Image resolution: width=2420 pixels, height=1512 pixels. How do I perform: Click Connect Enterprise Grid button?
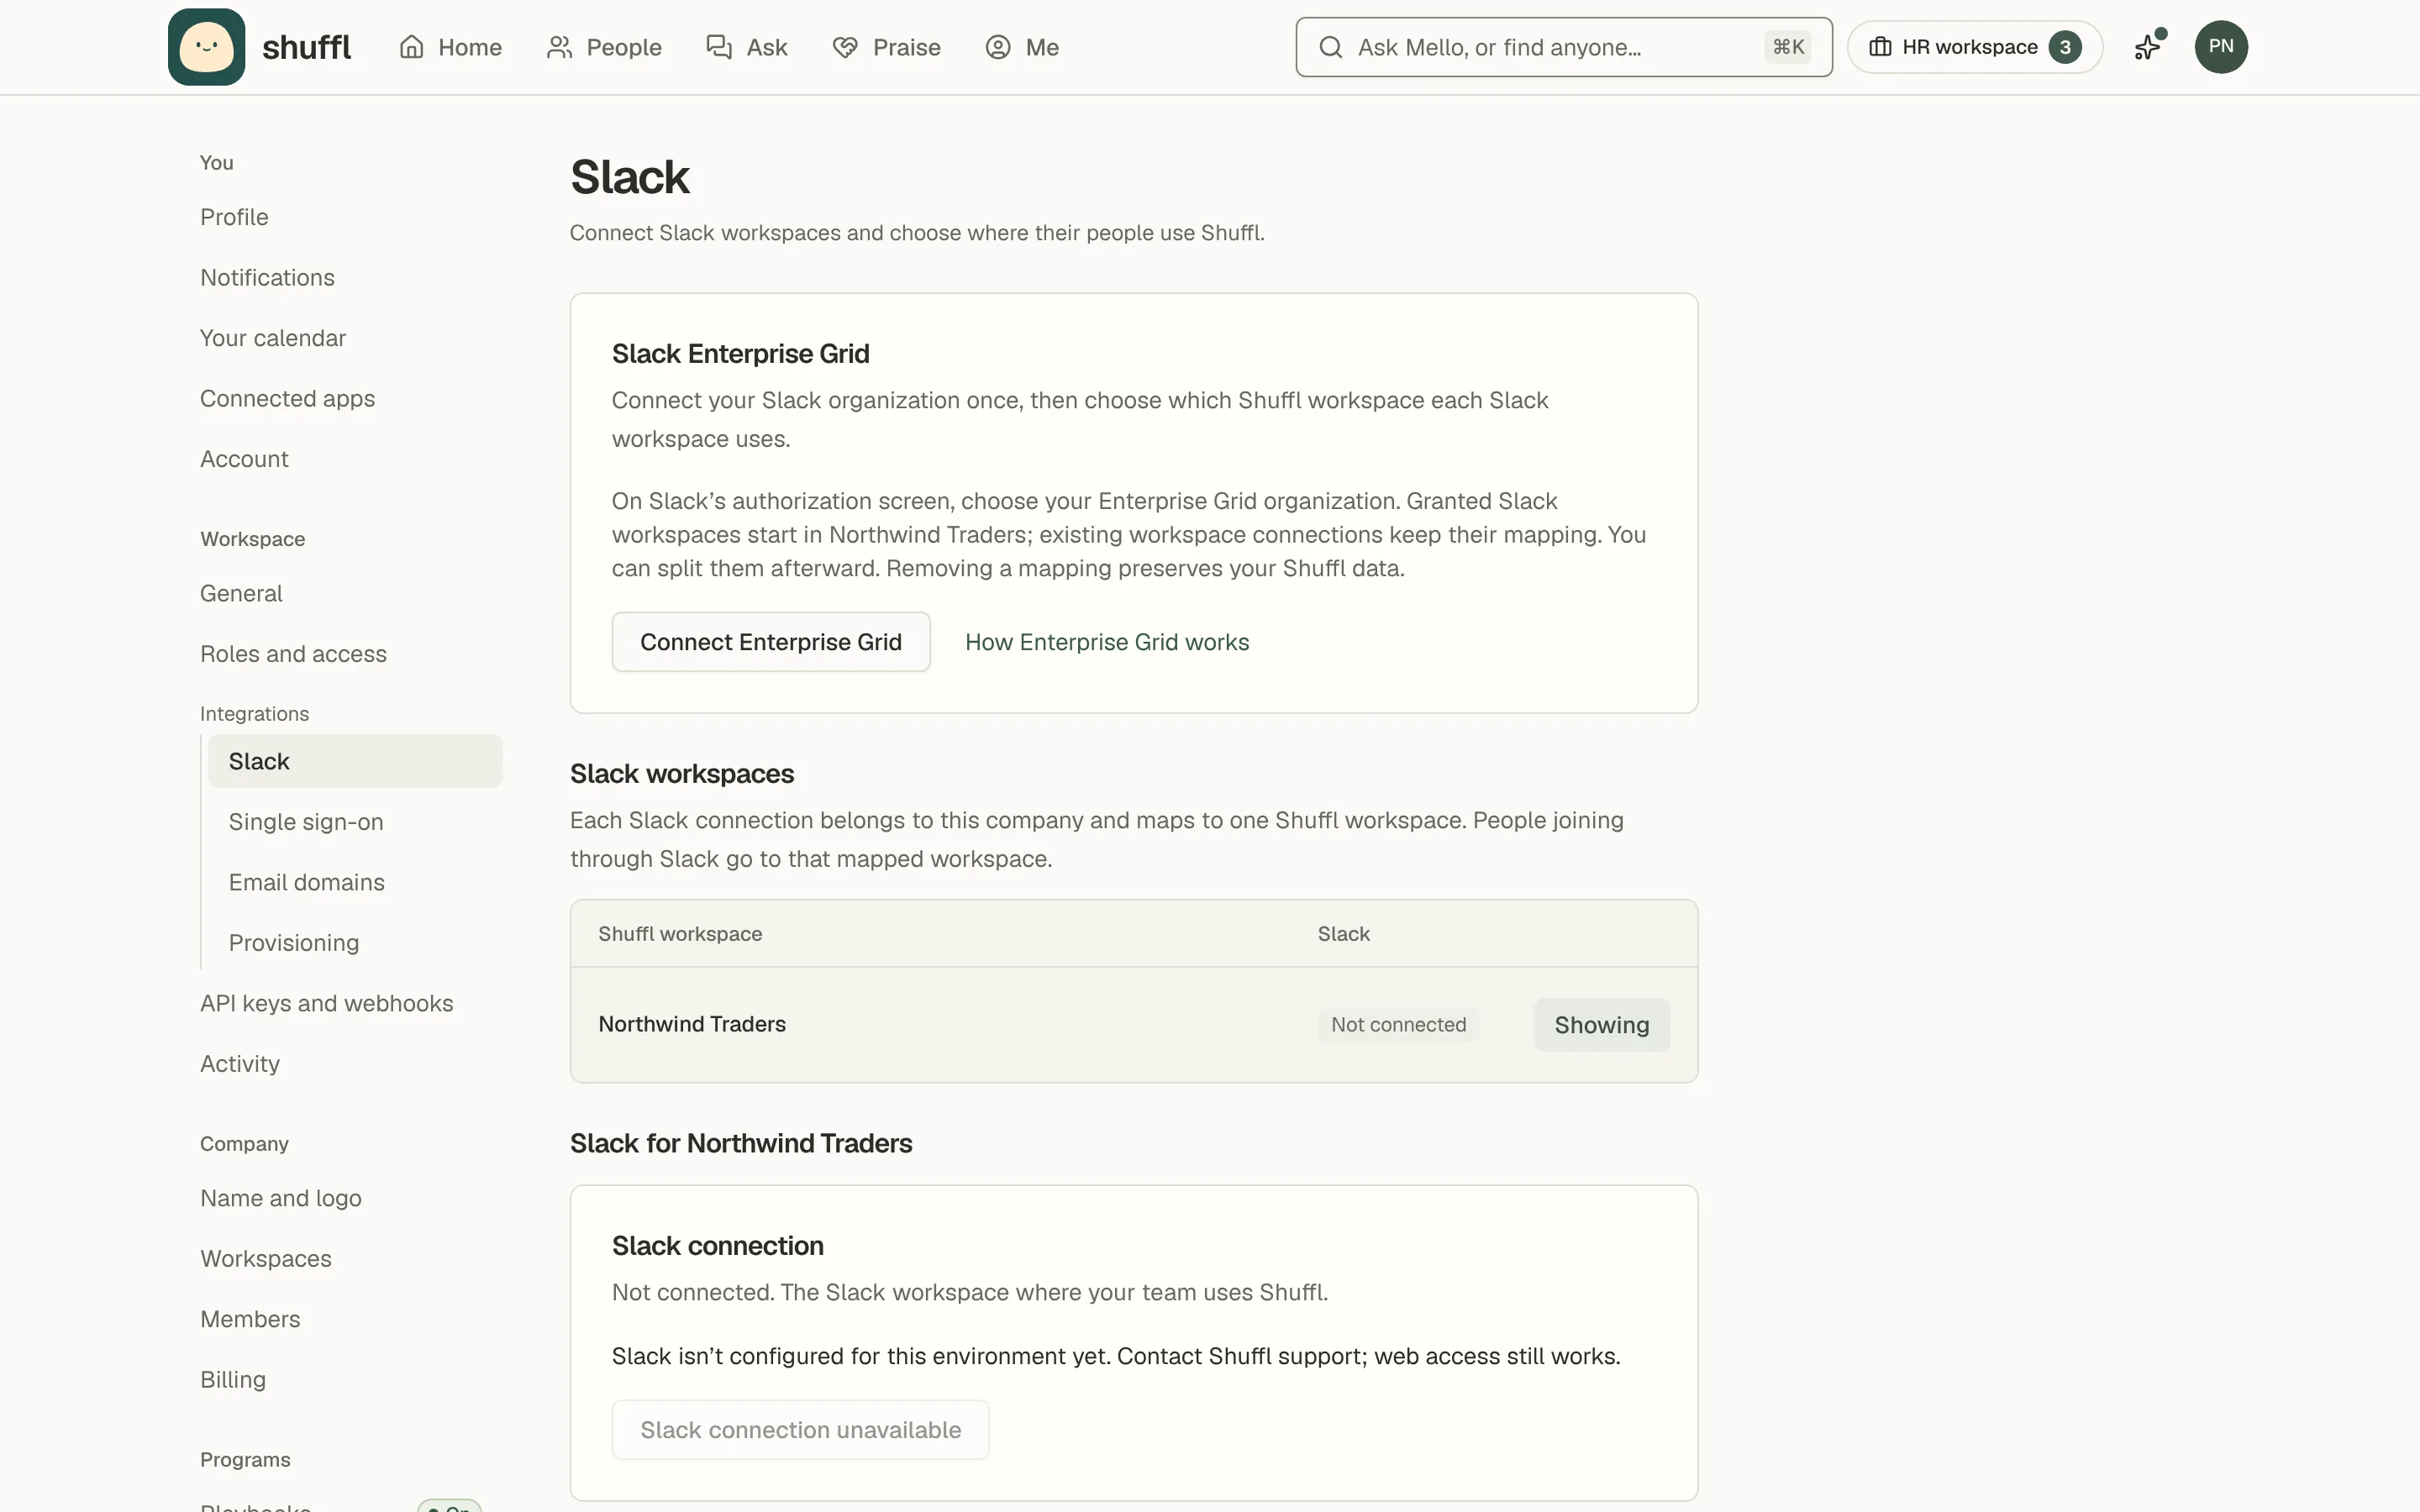point(770,642)
